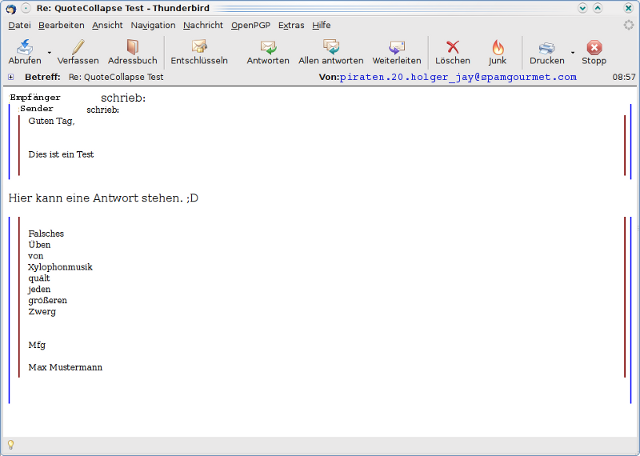Image resolution: width=640 pixels, height=456 pixels.
Task: Open the Drucken dropdown arrow
Action: (573, 52)
